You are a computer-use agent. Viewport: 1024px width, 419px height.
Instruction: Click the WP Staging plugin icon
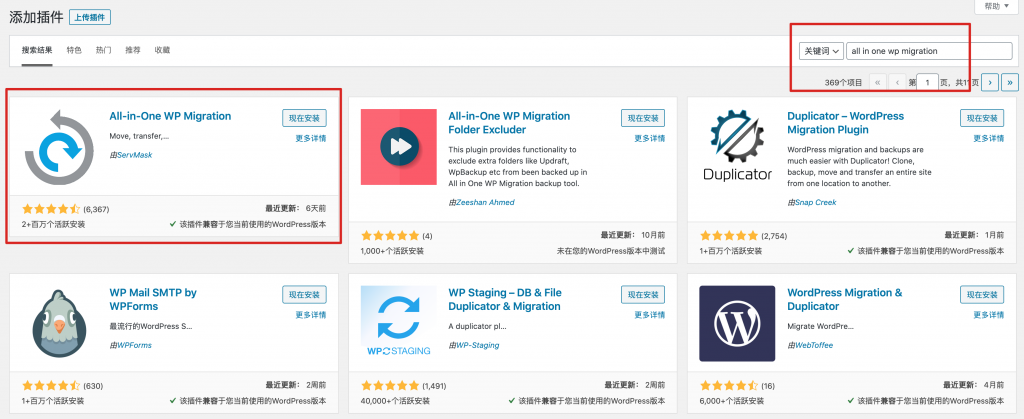pos(398,323)
